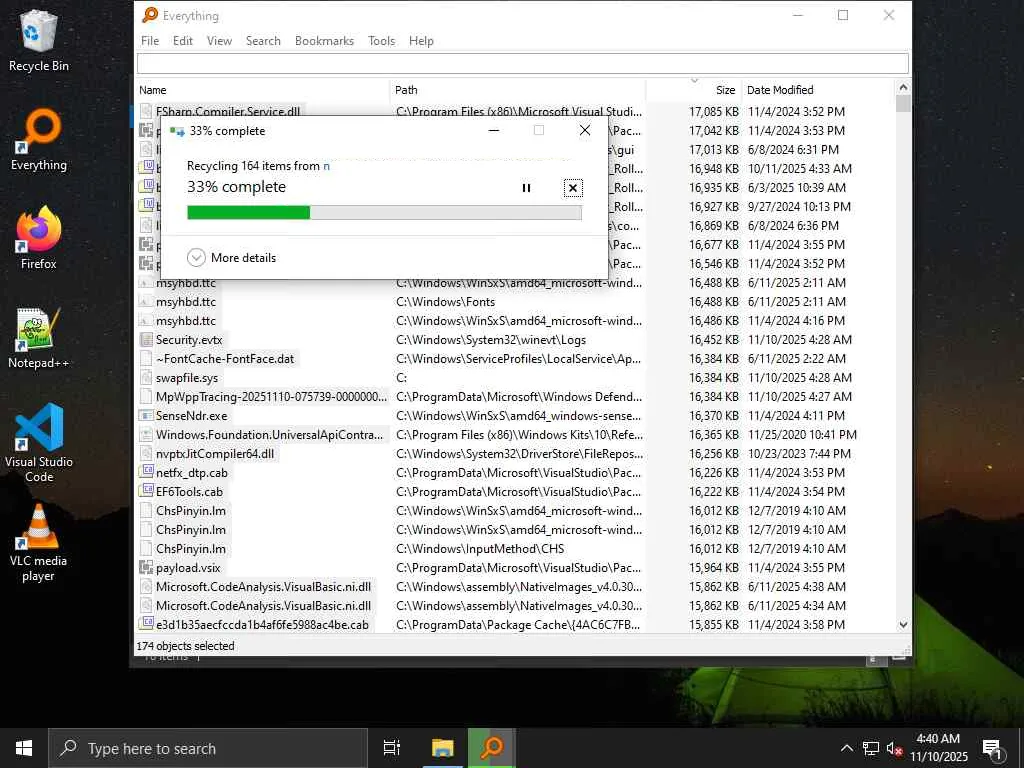
Task: Open the Tools menu
Action: [x=381, y=40]
